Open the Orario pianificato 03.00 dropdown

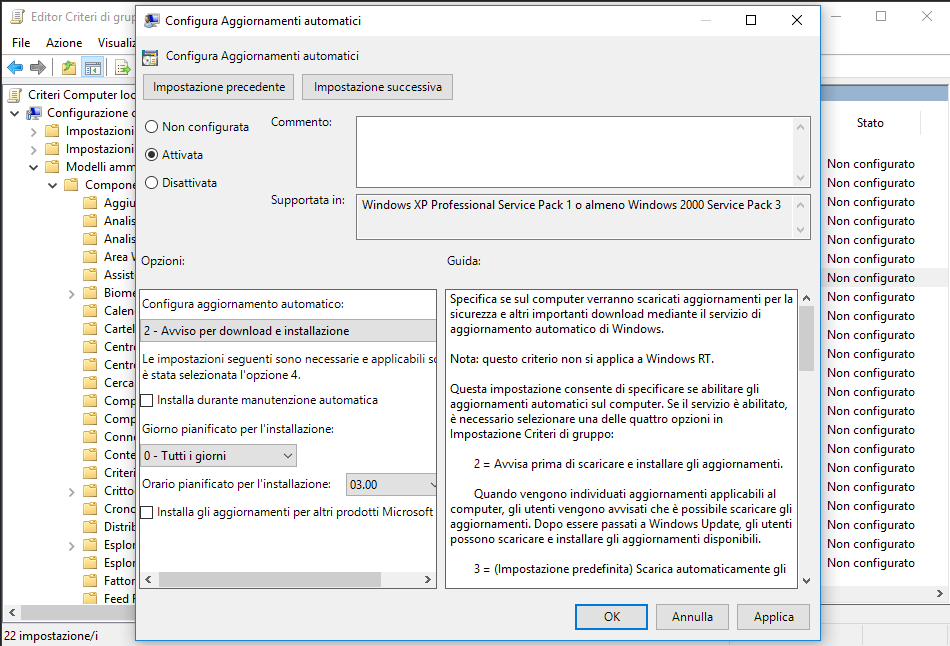tap(392, 485)
